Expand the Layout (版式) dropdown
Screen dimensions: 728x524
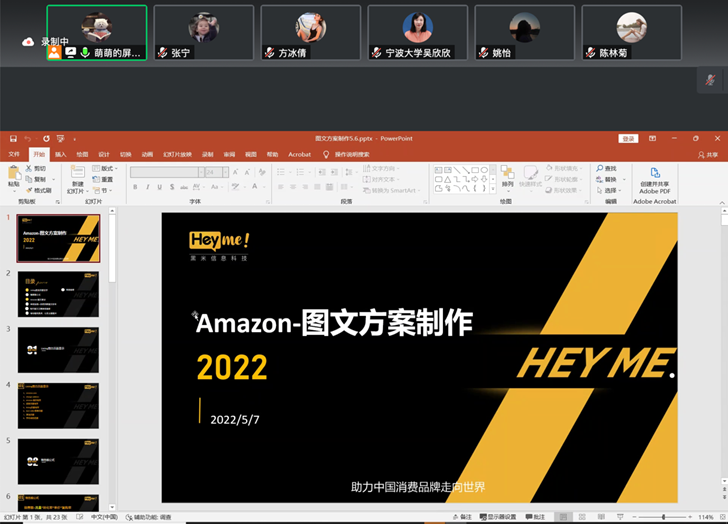click(x=105, y=169)
